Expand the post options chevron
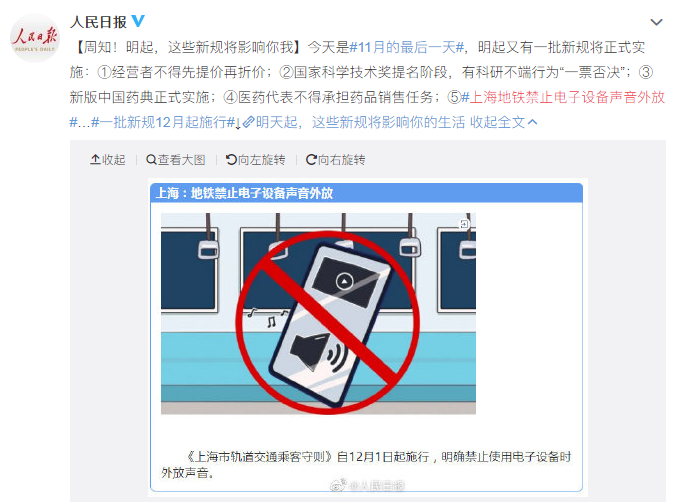 point(656,22)
